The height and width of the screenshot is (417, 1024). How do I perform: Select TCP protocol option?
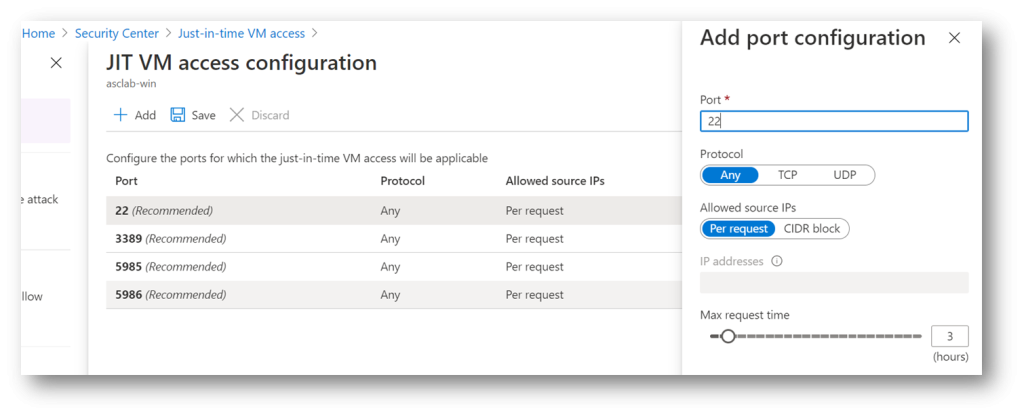click(x=788, y=175)
